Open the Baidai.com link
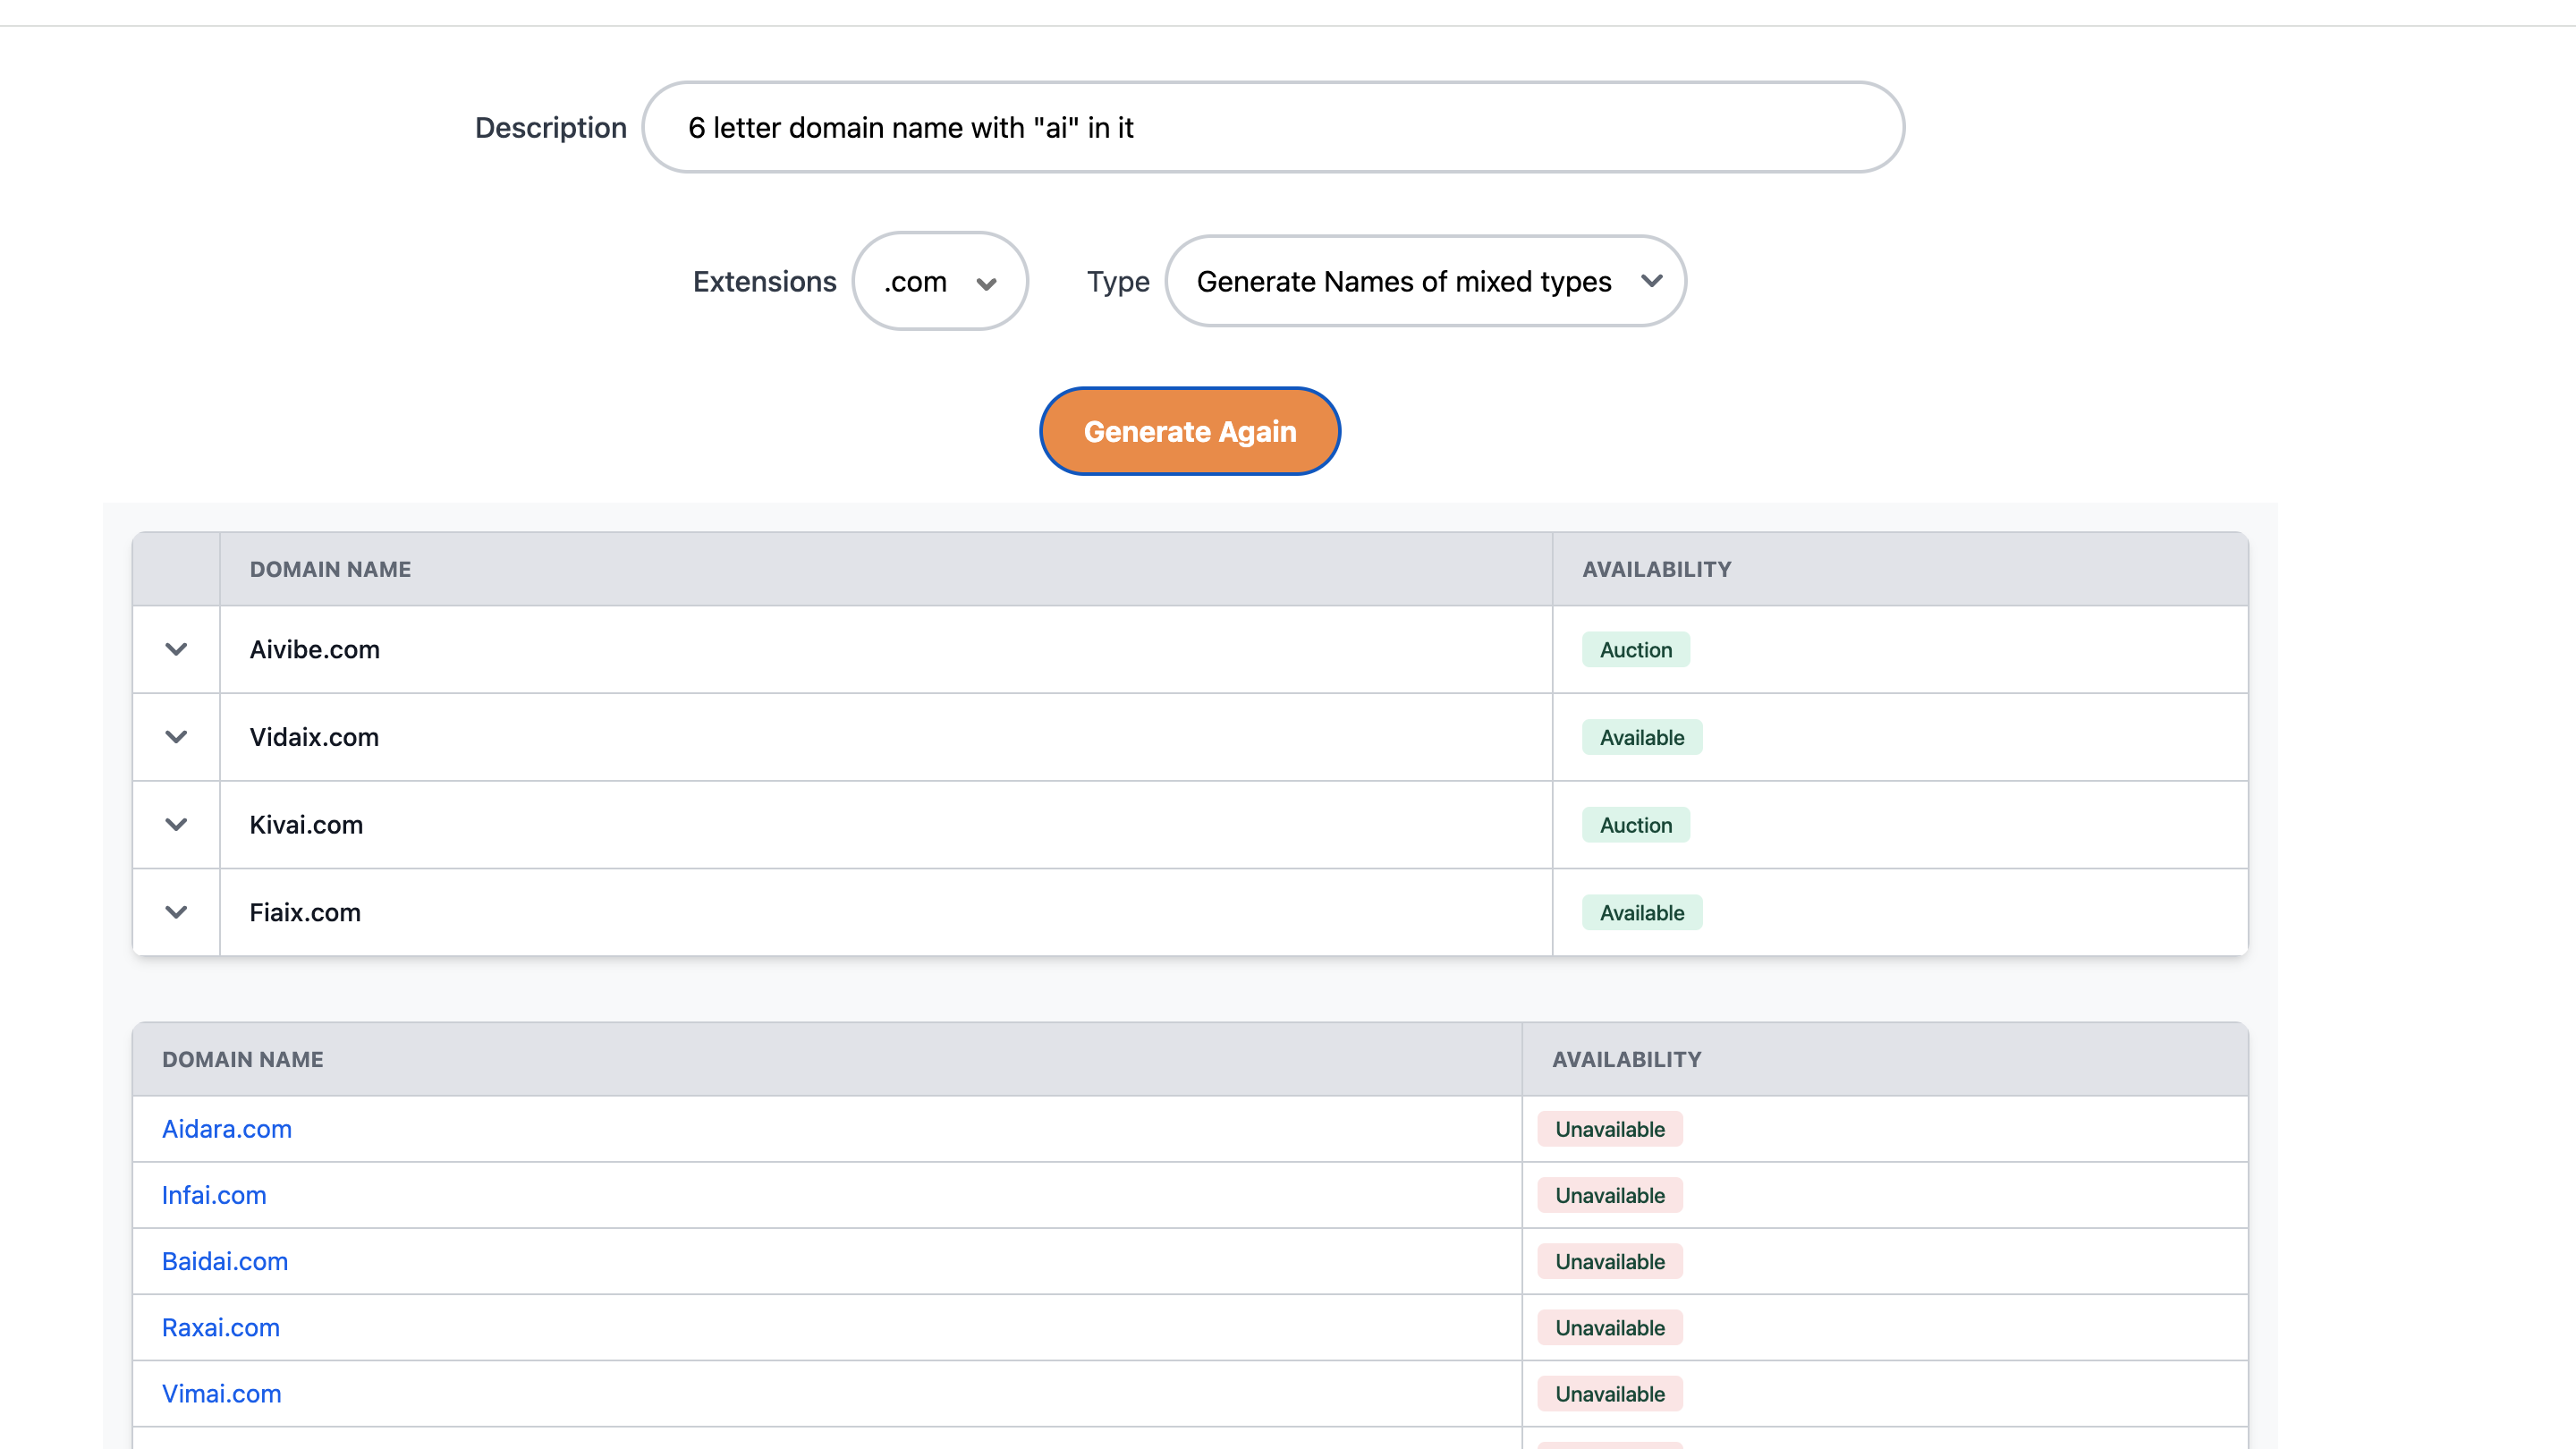Image resolution: width=2576 pixels, height=1449 pixels. pos(225,1261)
